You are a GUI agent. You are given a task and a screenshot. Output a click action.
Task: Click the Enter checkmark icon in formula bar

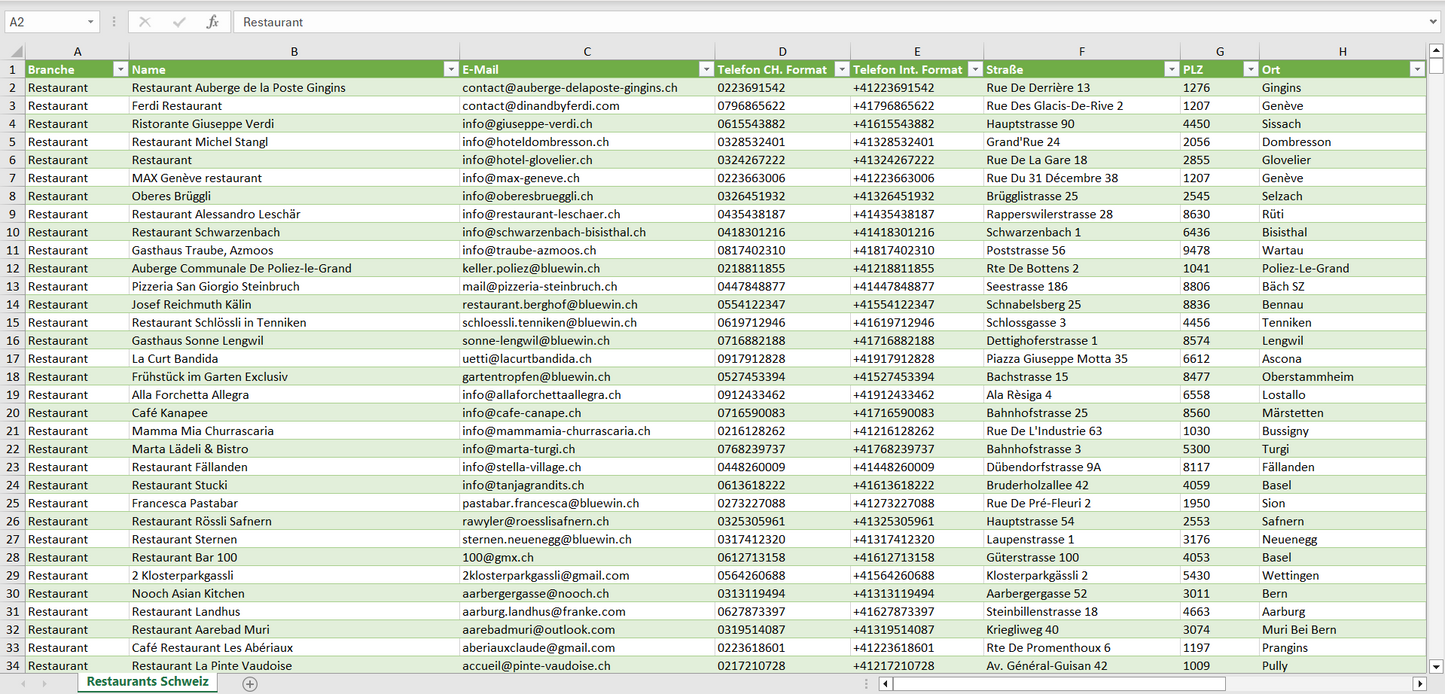[x=179, y=22]
